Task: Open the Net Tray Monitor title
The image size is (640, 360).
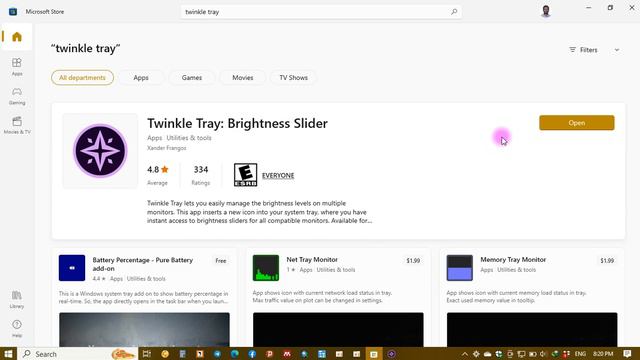Action: pyautogui.click(x=312, y=260)
